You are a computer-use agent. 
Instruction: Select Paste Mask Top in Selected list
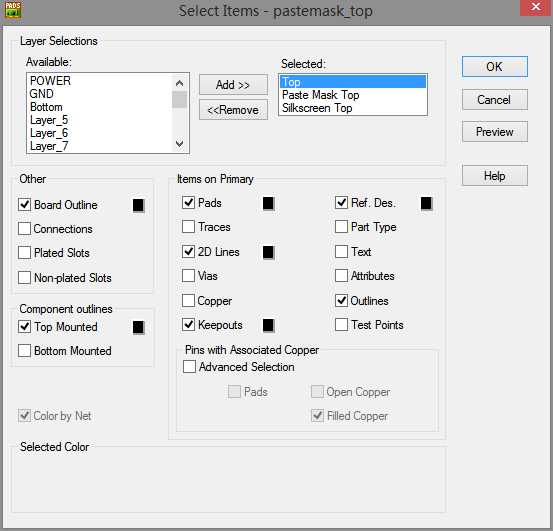(321, 95)
